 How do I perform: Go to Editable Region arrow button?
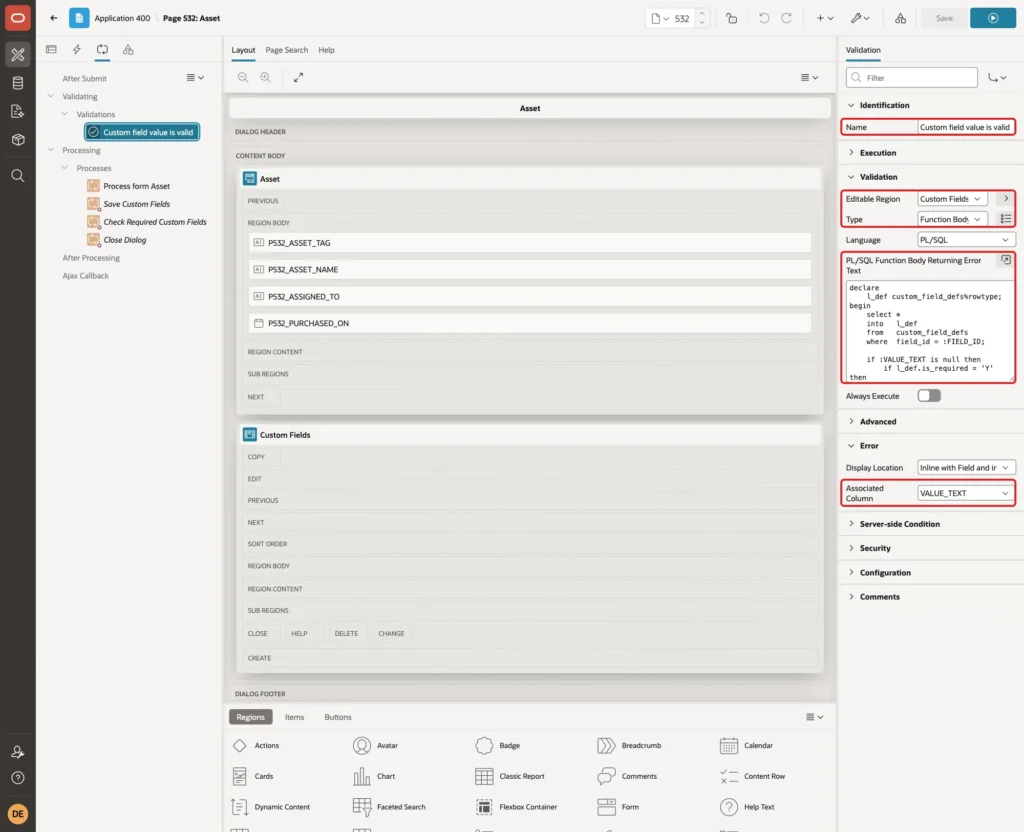click(x=1006, y=199)
